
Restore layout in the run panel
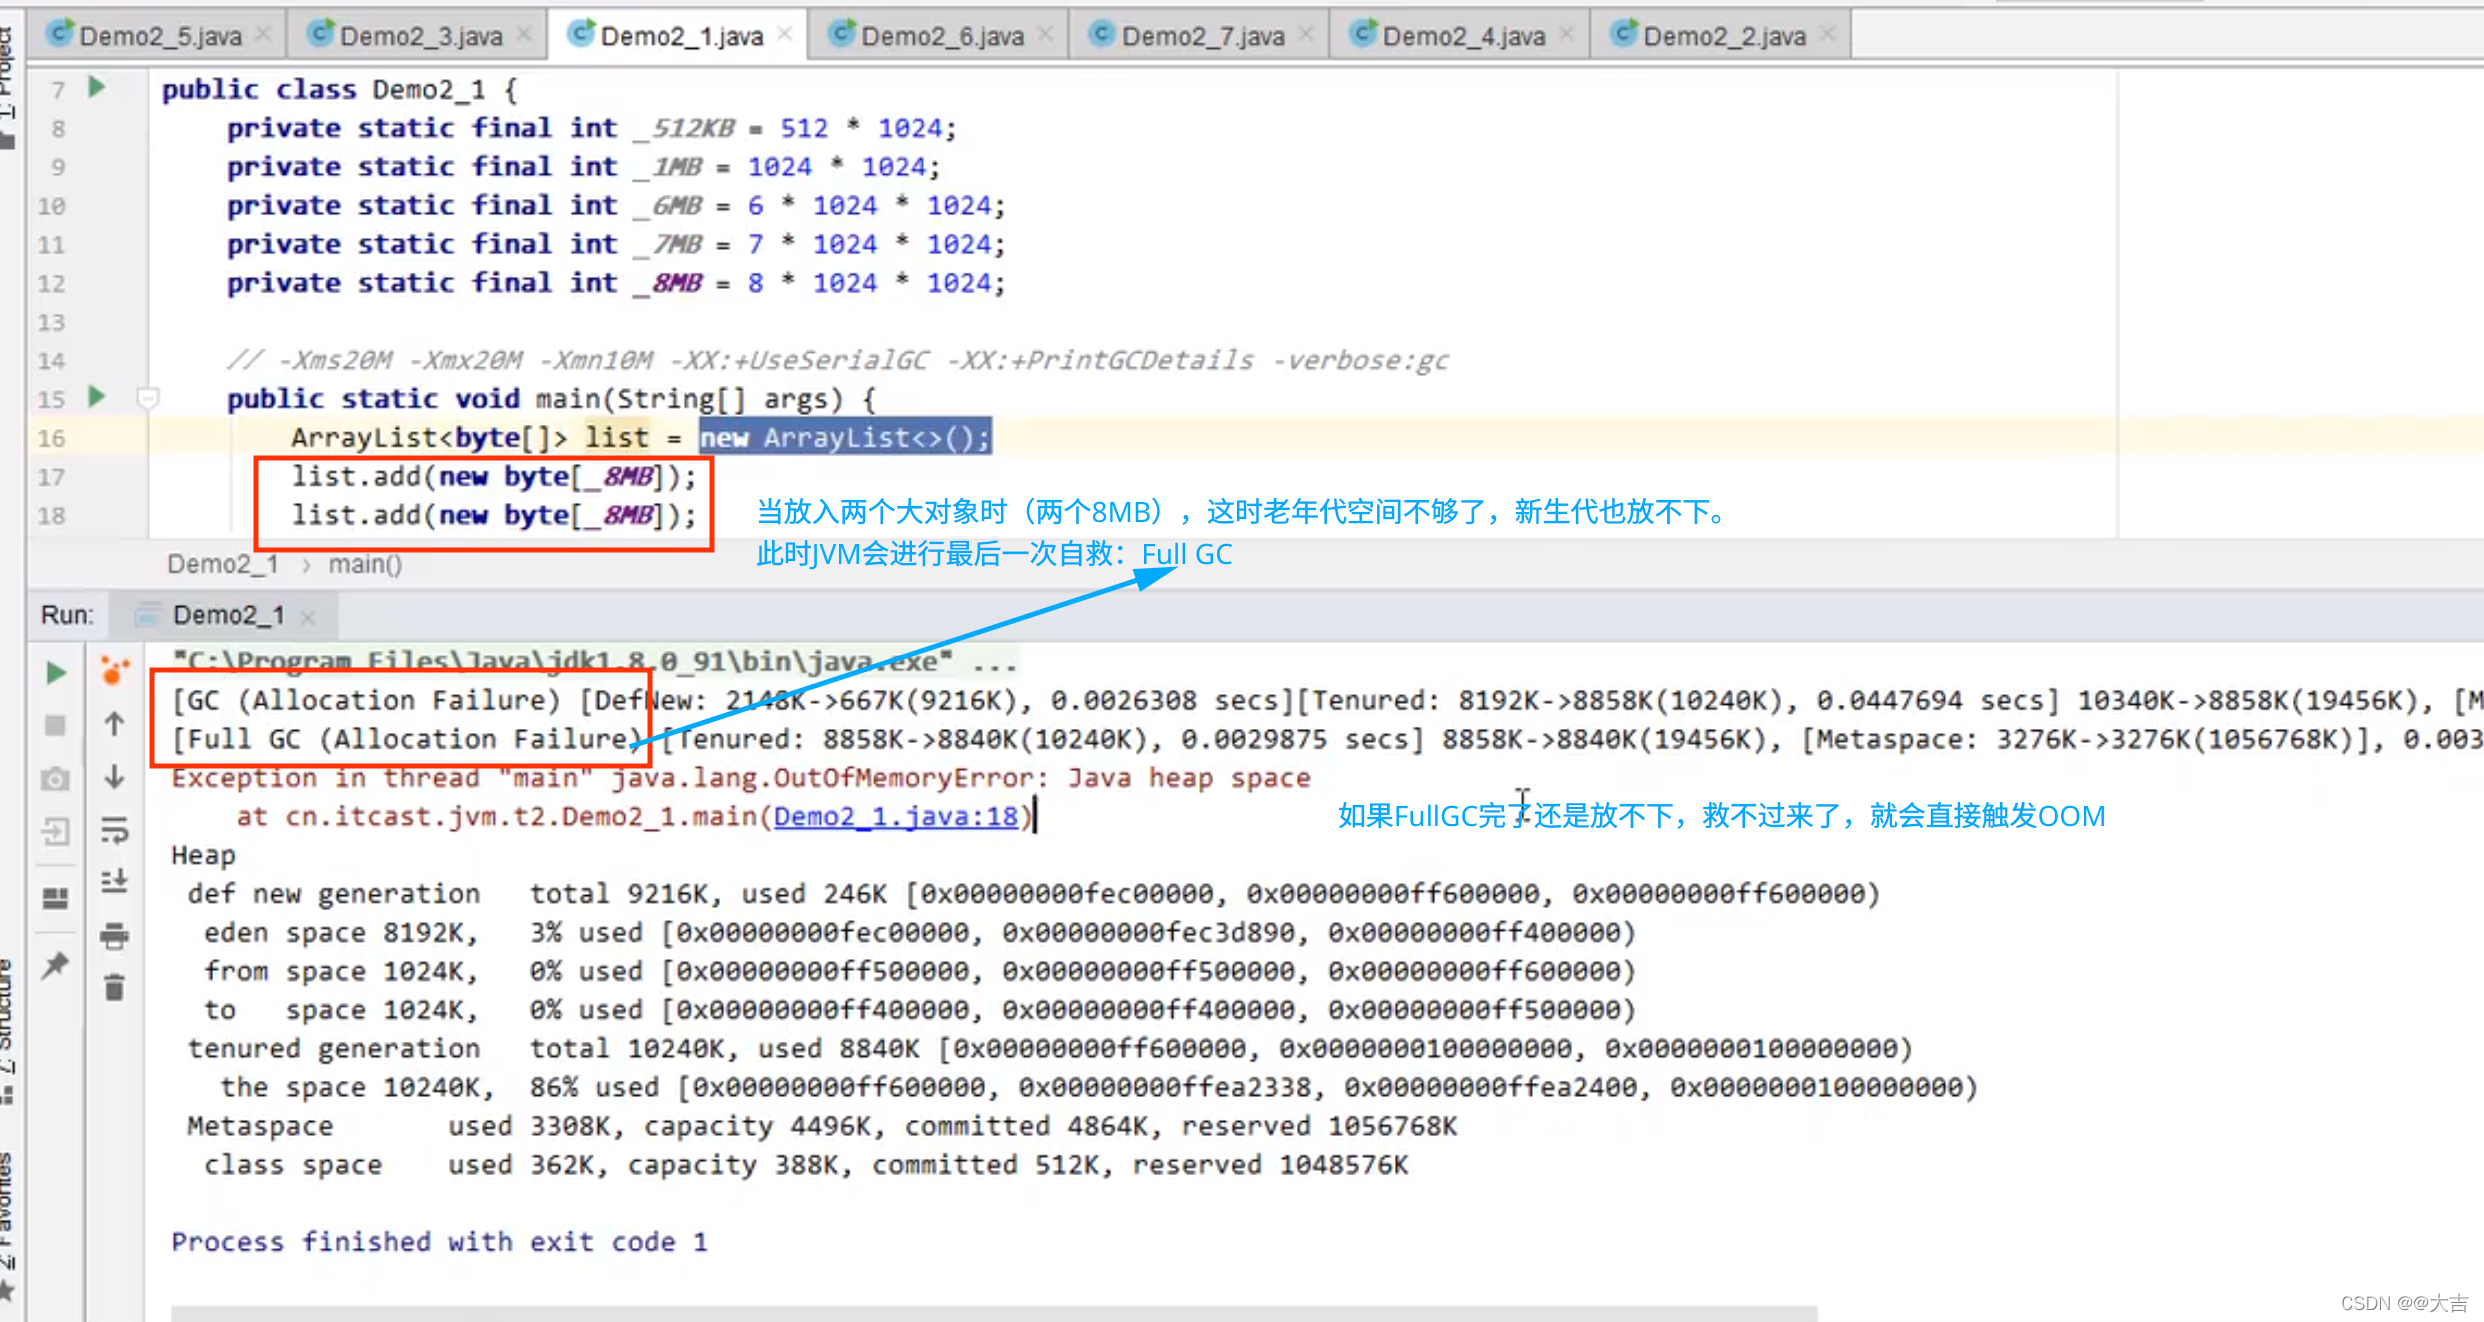56,897
